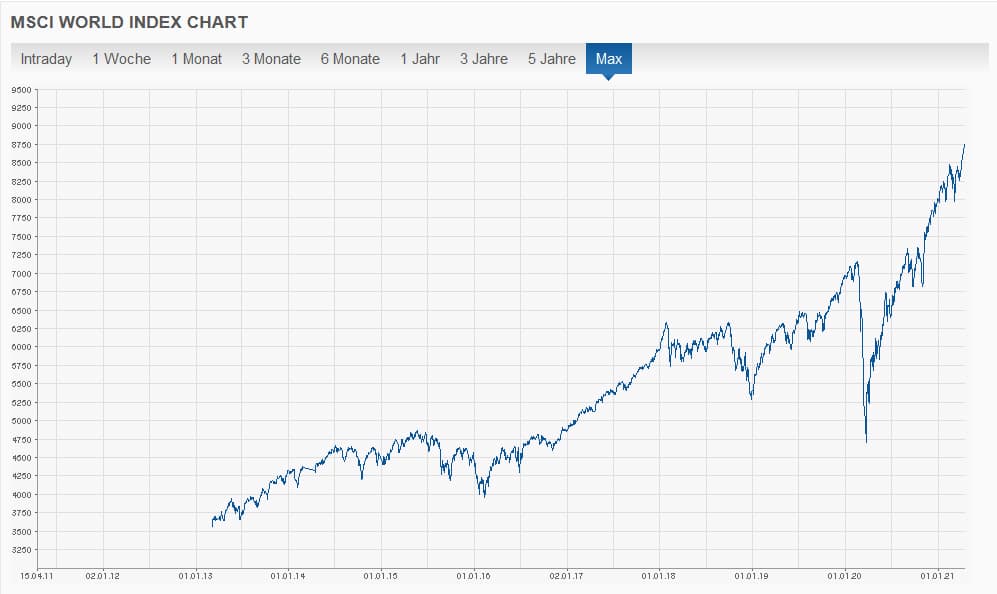Click the 9500 y-axis value label
The width and height of the screenshot is (997, 594).
click(21, 90)
